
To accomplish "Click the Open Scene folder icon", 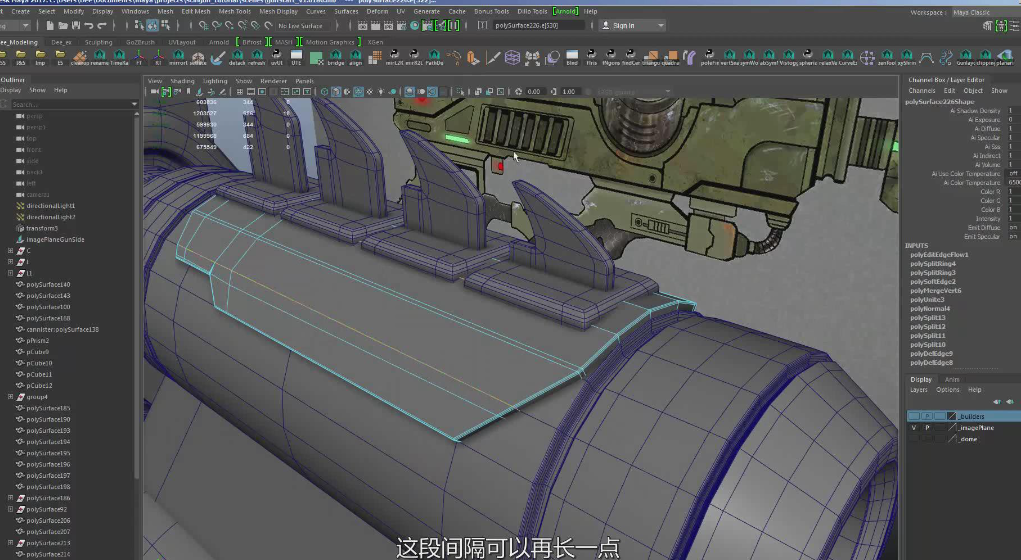I will [63, 25].
